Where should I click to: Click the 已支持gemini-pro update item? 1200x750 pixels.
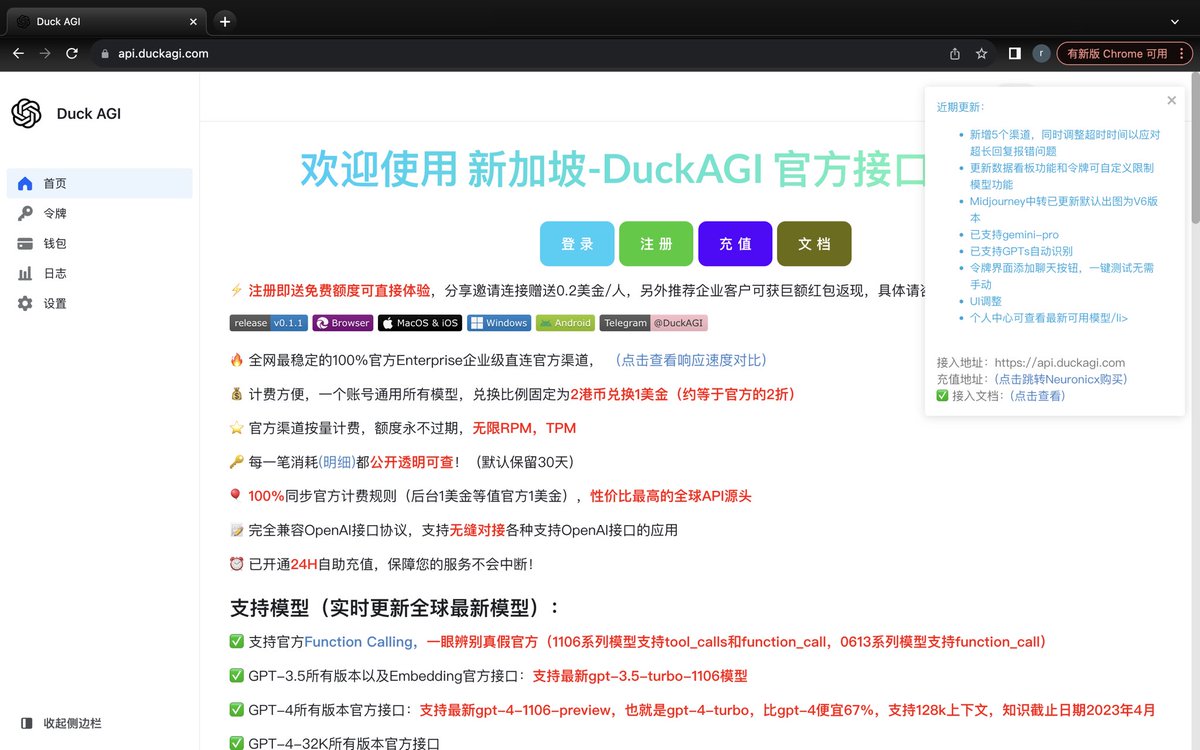[x=1014, y=234]
